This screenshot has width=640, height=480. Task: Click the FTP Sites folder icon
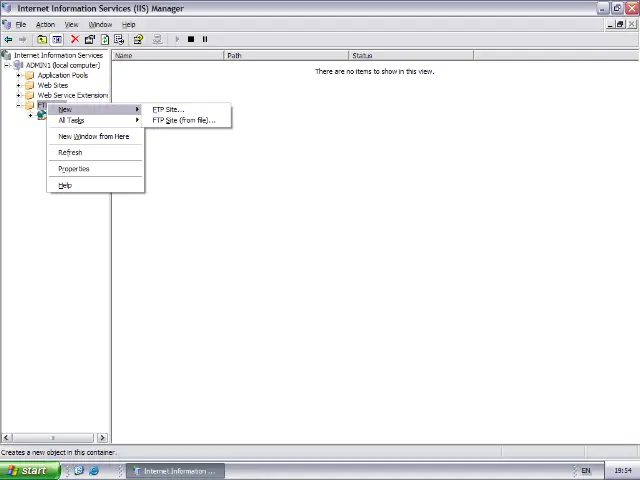click(x=29, y=105)
